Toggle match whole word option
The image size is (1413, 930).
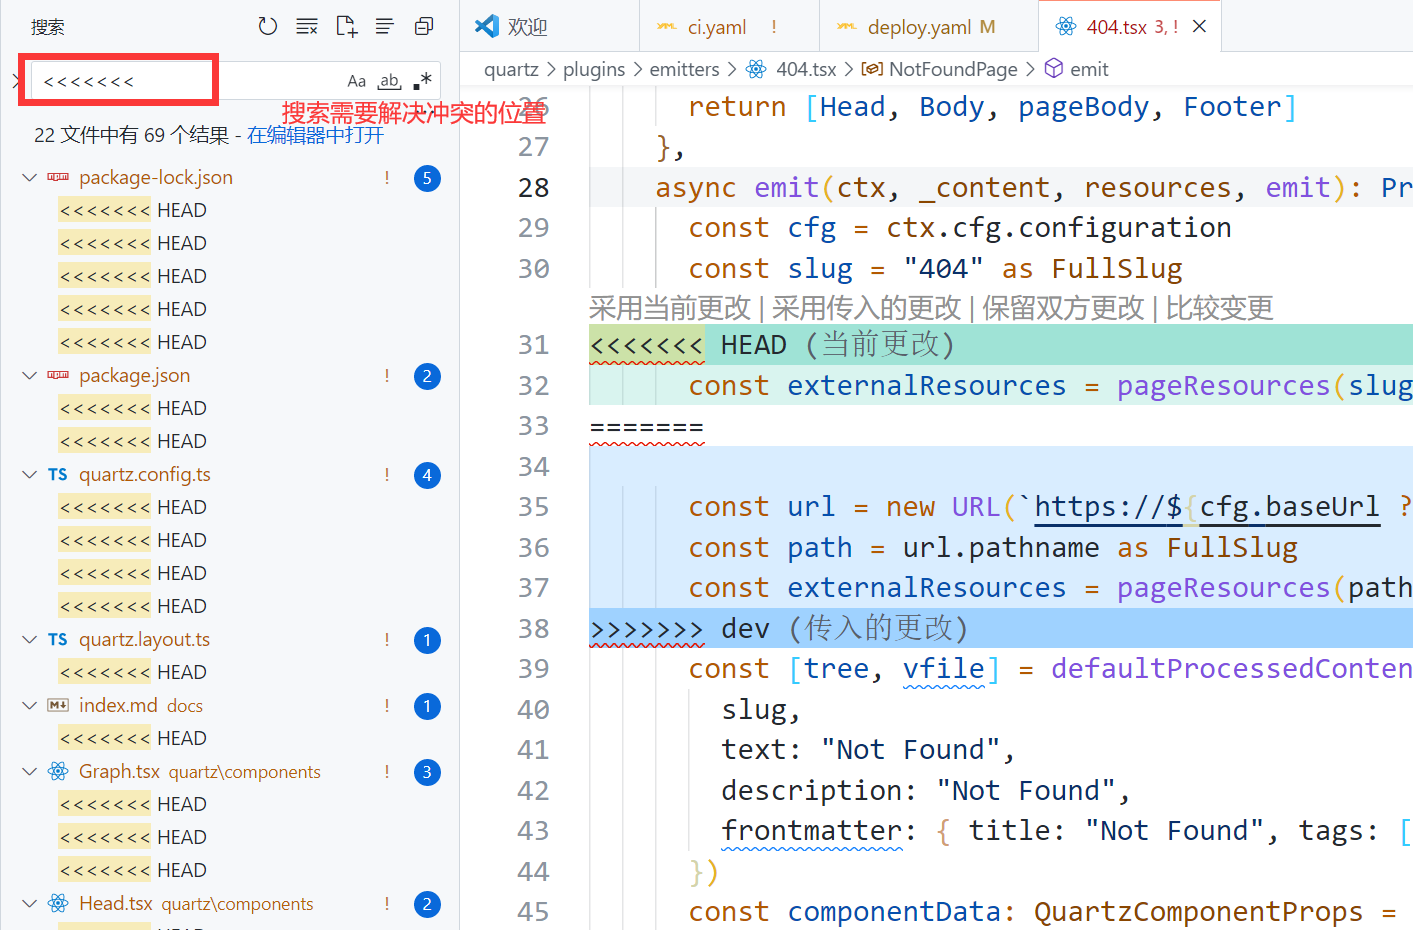click(389, 81)
